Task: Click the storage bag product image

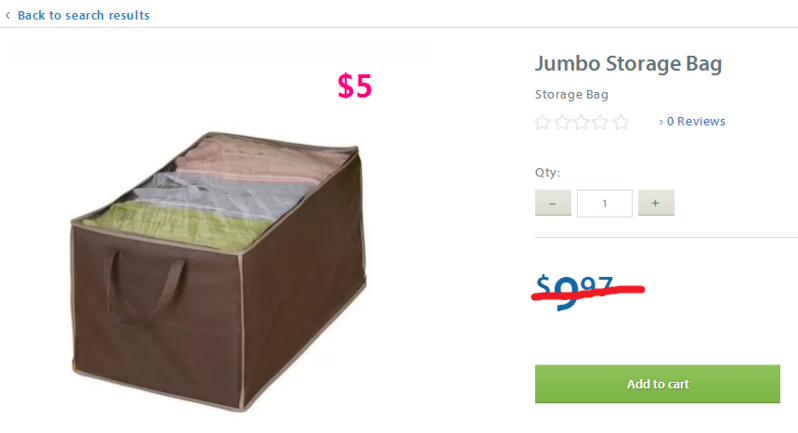Action: point(218,271)
